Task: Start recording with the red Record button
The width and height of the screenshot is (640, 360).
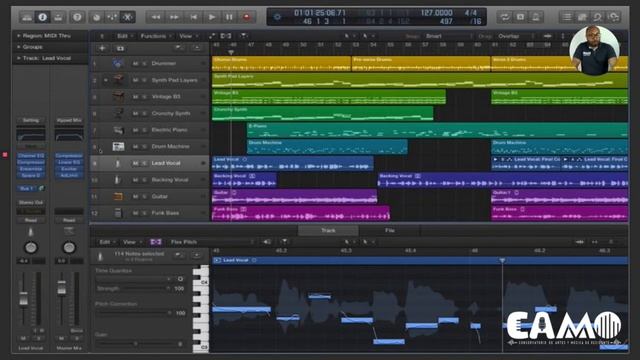Action: (247, 17)
